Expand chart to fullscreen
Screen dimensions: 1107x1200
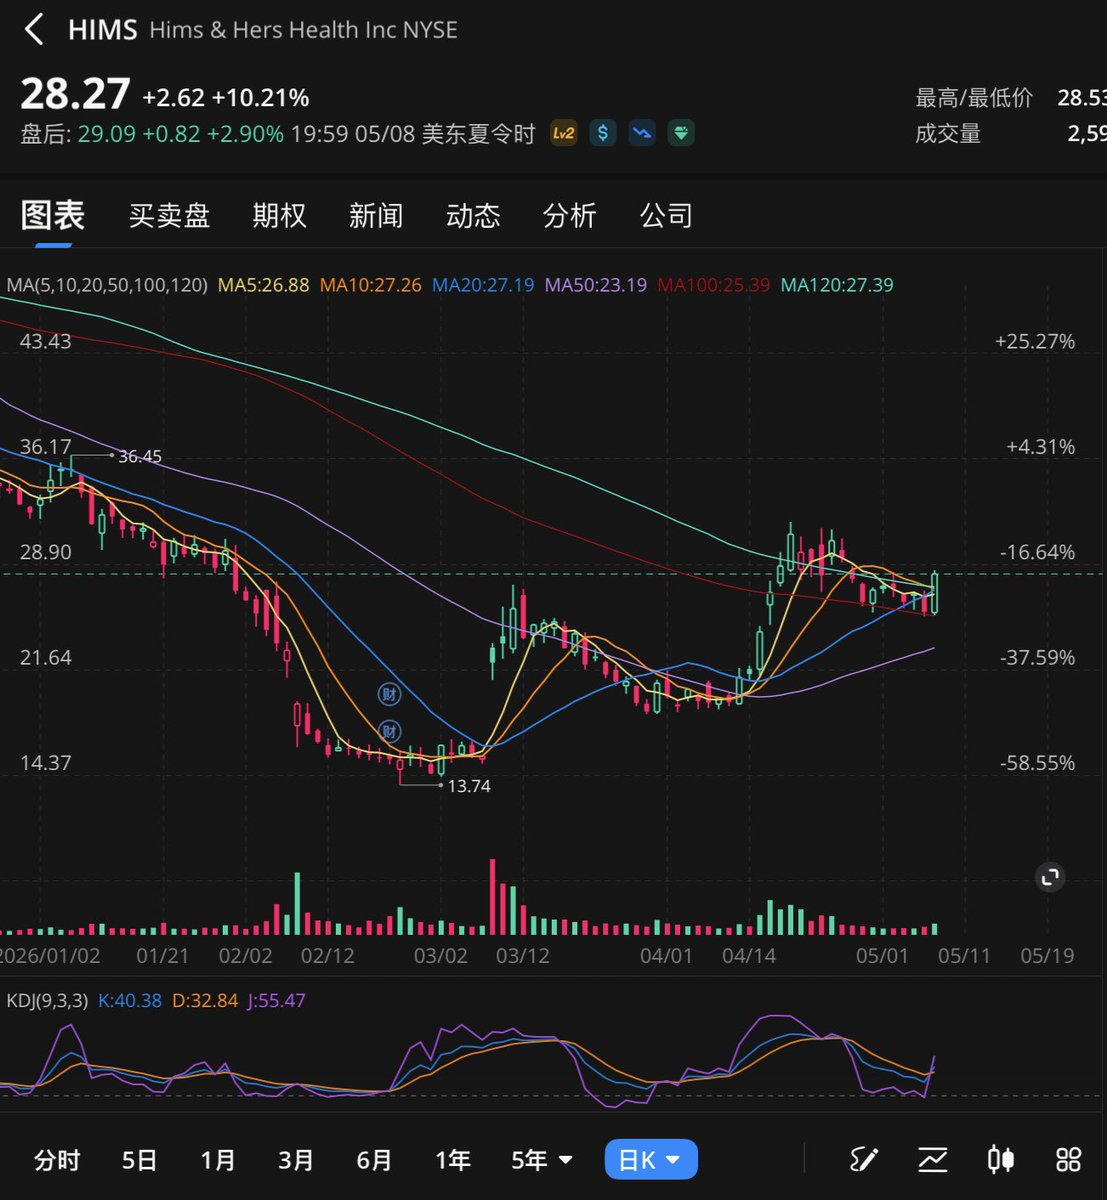[x=1050, y=877]
